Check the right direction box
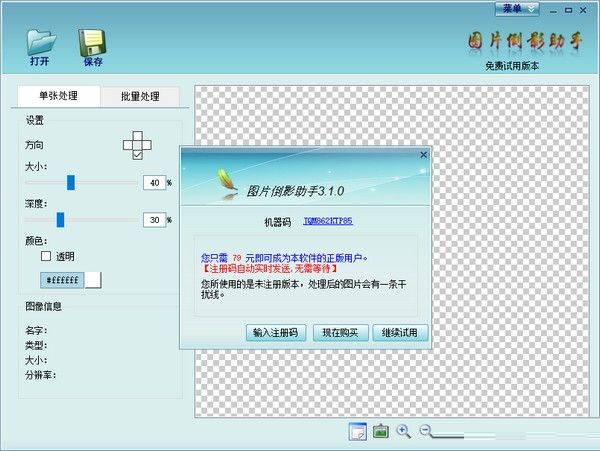The height and width of the screenshot is (451, 600). (147, 145)
